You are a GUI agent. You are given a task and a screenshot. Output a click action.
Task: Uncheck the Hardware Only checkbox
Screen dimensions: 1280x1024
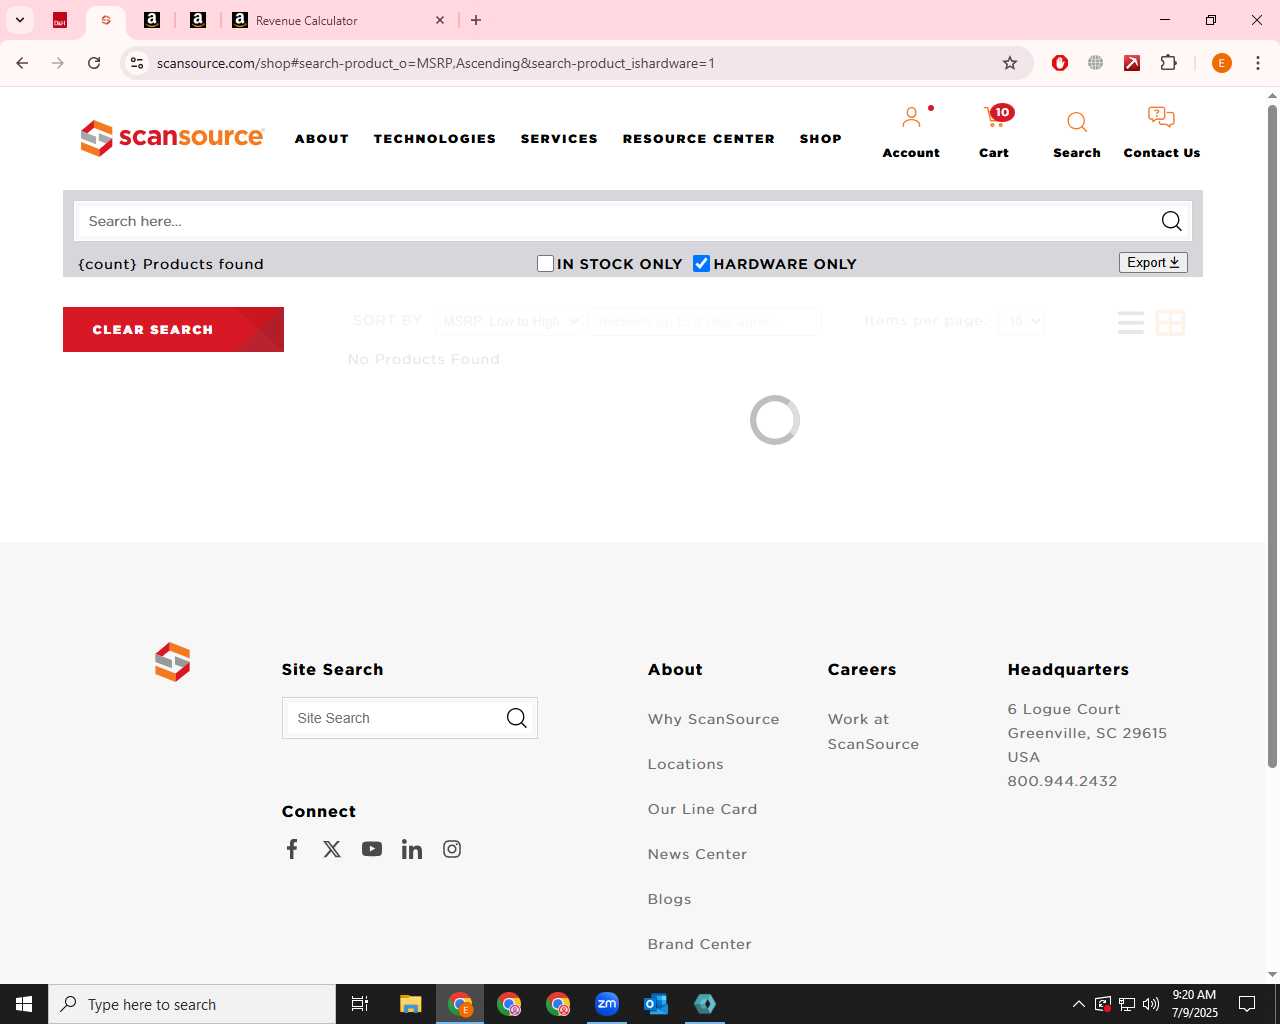click(701, 264)
